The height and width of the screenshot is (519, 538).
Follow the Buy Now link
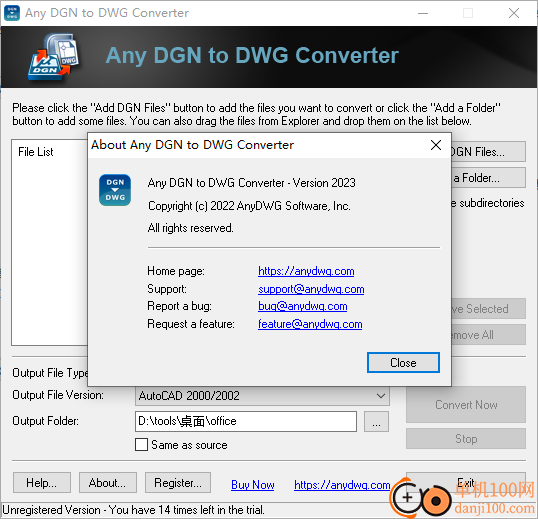[x=253, y=485]
